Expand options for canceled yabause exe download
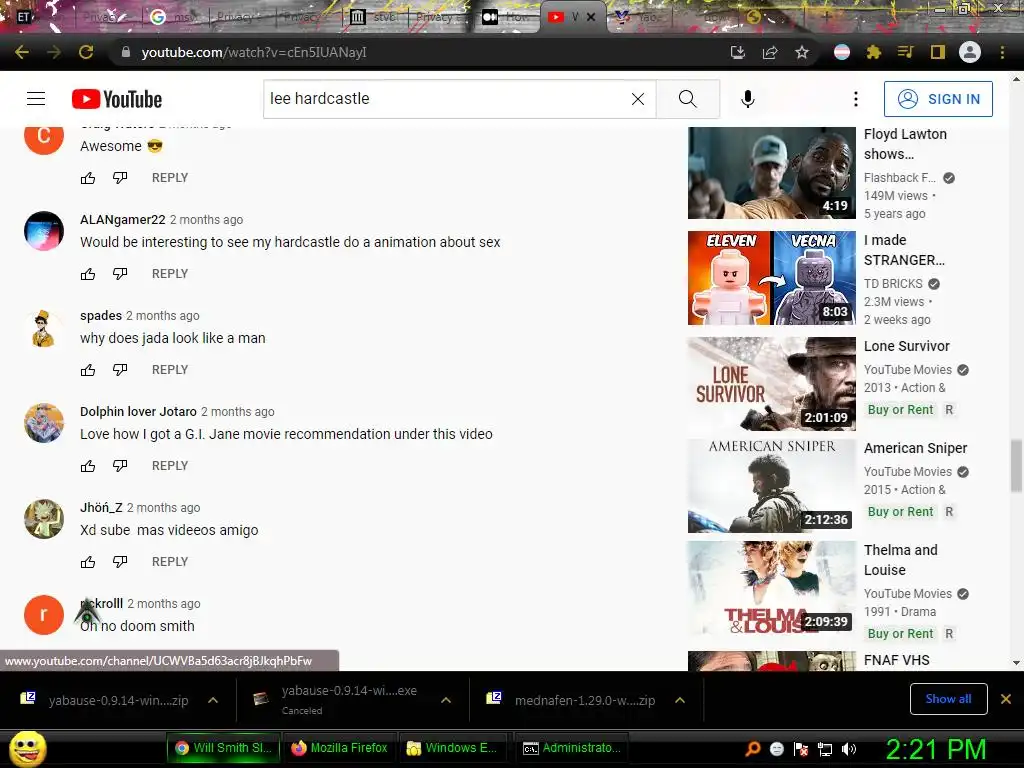Screen dimensions: 1024x768 [446, 700]
